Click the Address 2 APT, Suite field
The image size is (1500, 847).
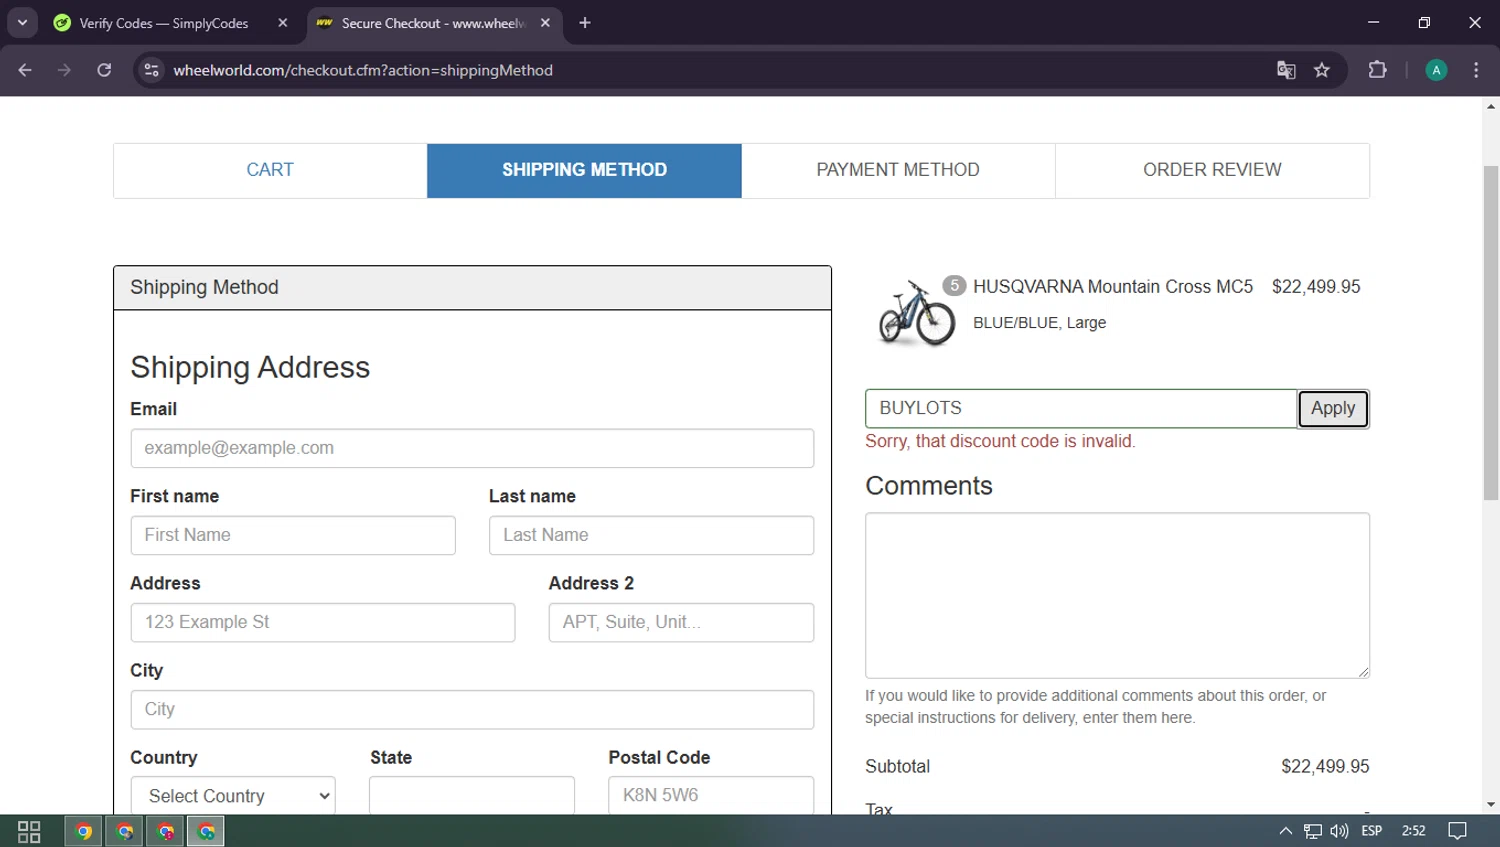coord(681,622)
